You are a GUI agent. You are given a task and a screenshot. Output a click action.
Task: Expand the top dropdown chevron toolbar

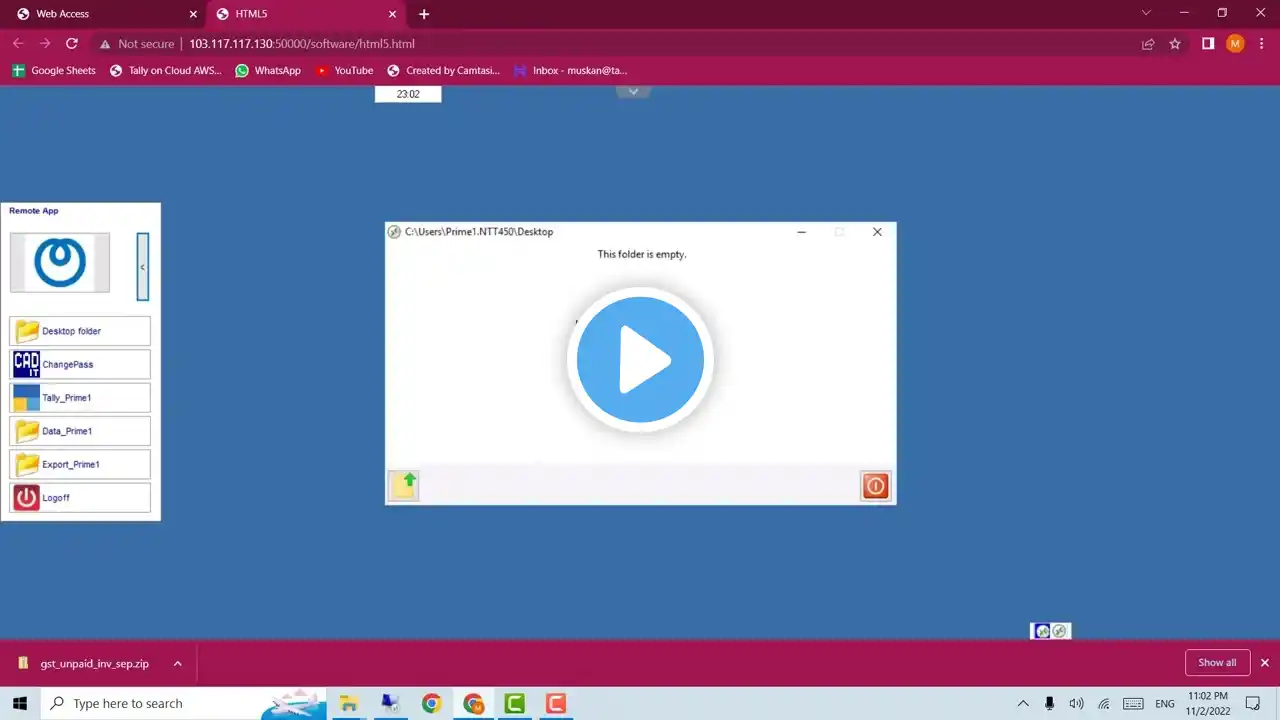click(633, 91)
